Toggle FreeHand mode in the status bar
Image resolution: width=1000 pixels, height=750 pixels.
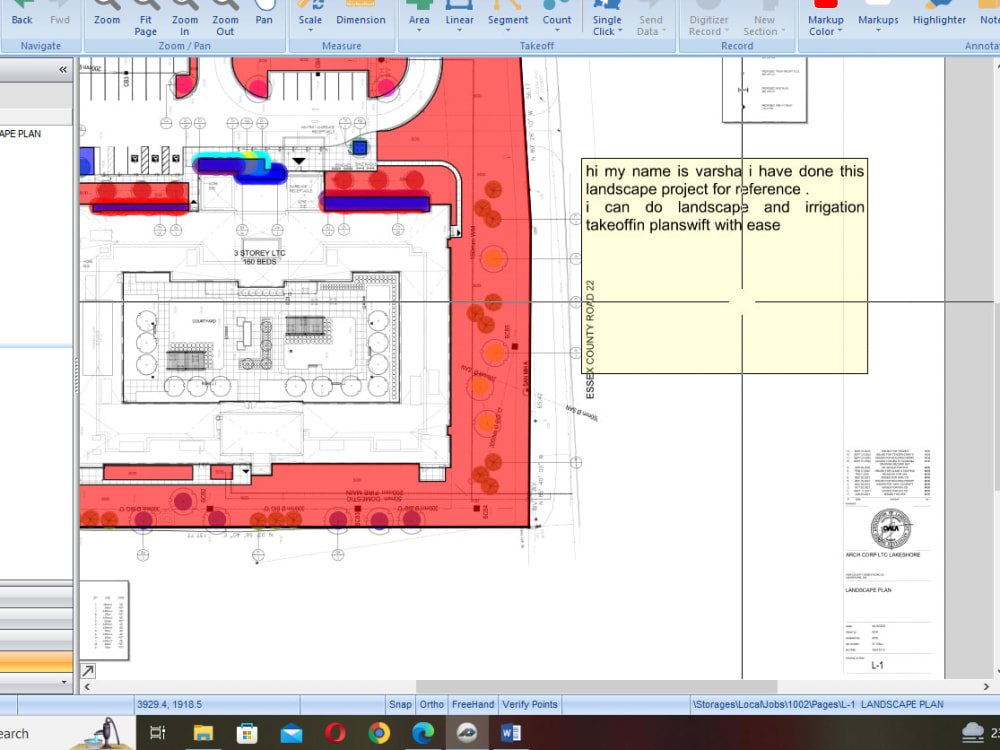click(473, 704)
